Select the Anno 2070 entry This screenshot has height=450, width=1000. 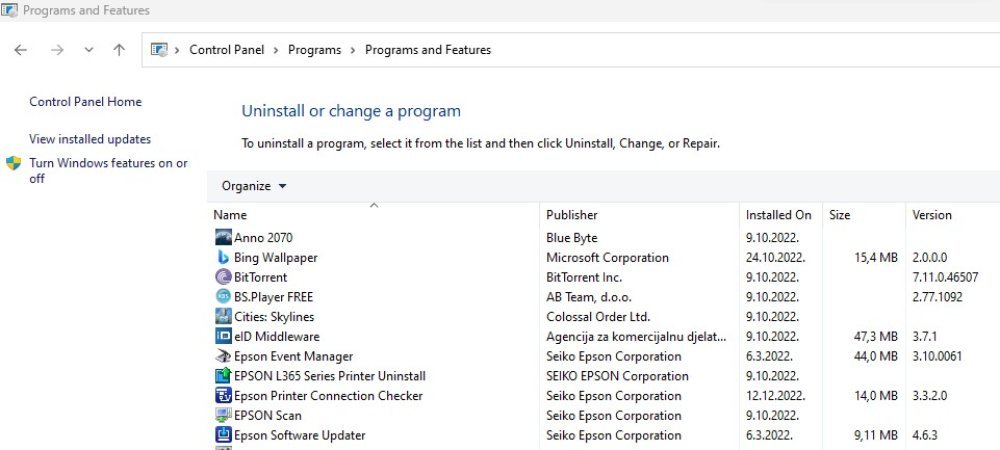[263, 238]
